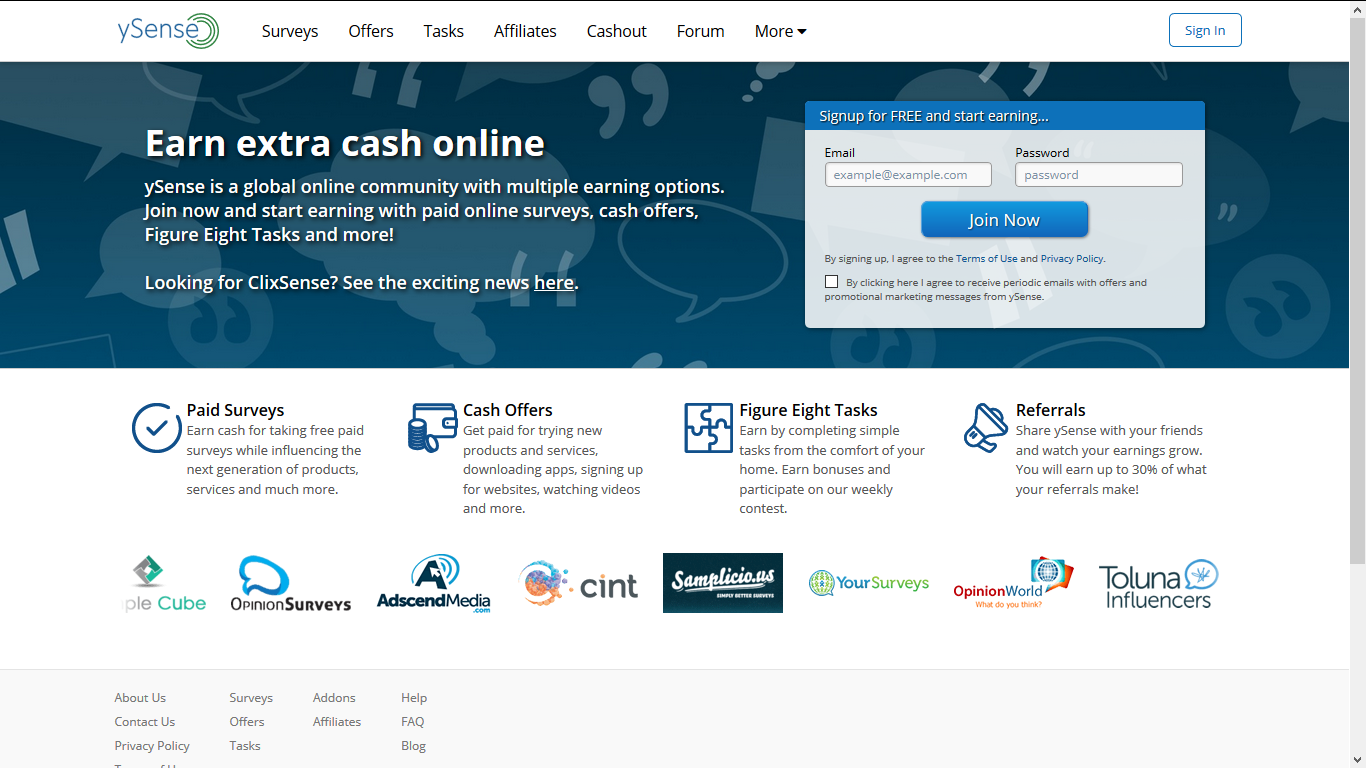Click the page vertical scrollbar thumb
Screen dimensions: 1366x768
click(x=1357, y=288)
